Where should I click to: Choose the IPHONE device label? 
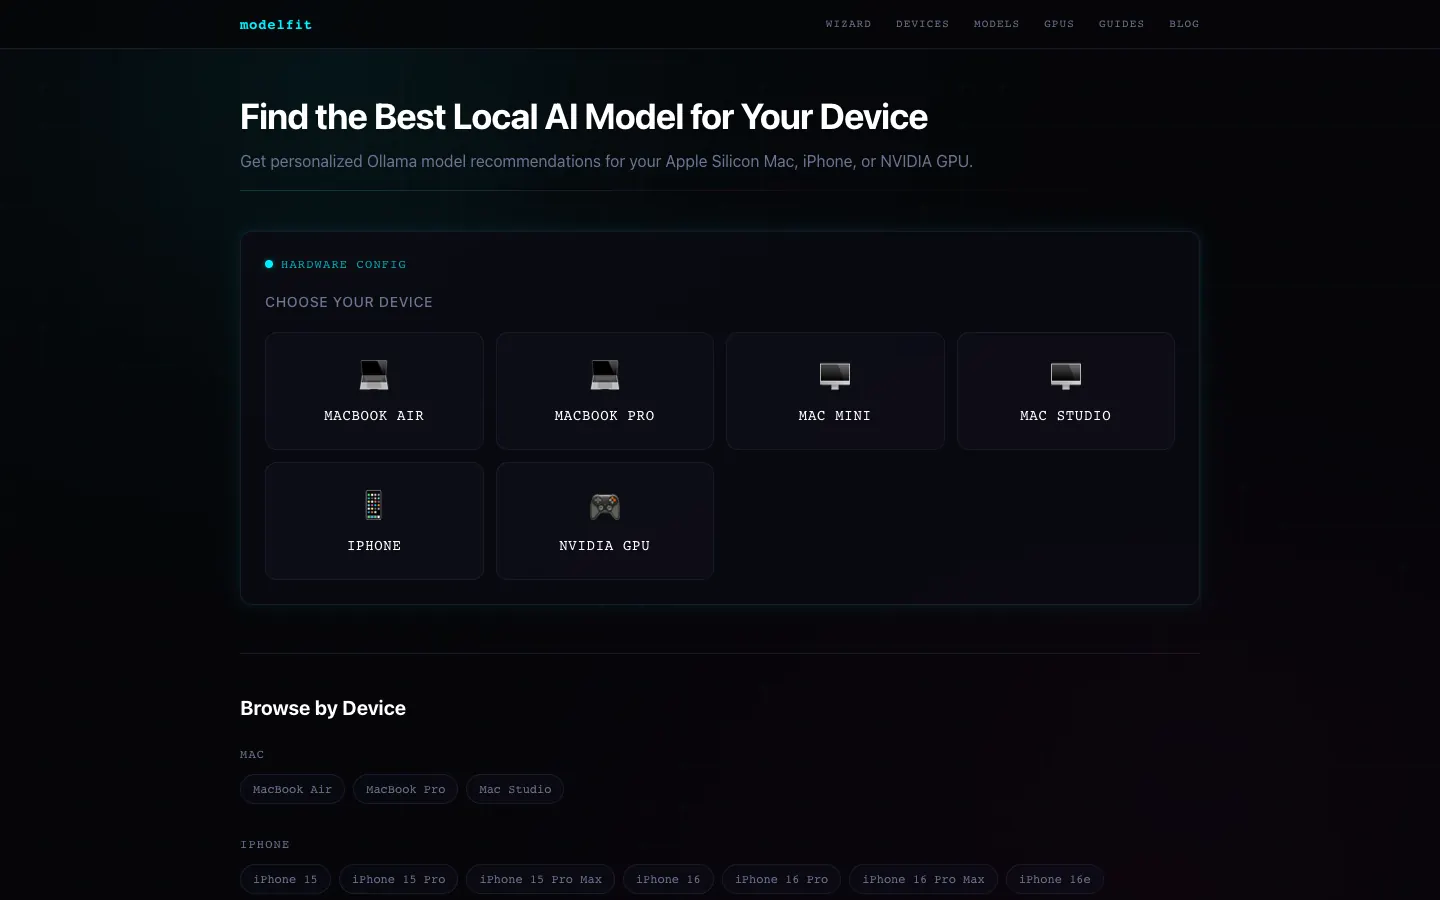[x=374, y=546]
